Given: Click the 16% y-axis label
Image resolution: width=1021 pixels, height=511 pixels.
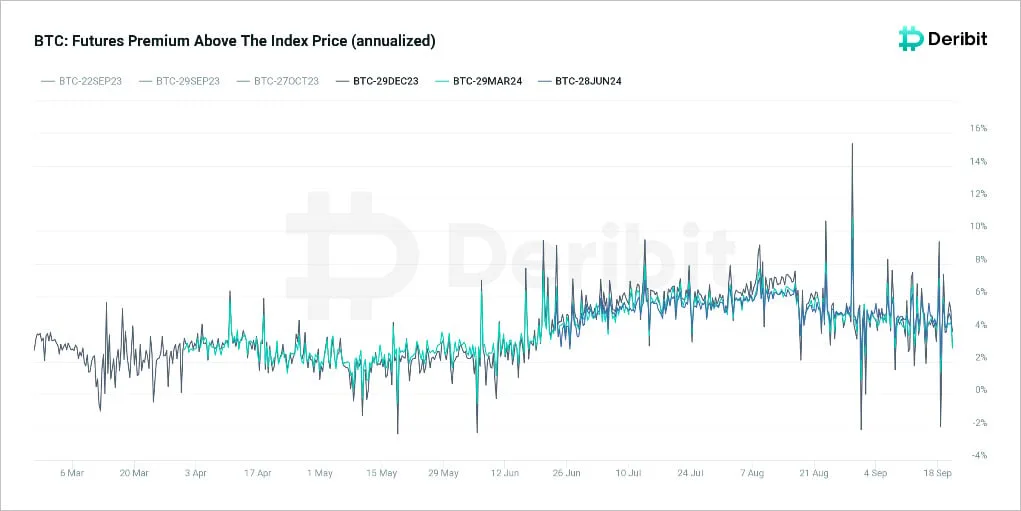Looking at the screenshot, I should tap(979, 128).
